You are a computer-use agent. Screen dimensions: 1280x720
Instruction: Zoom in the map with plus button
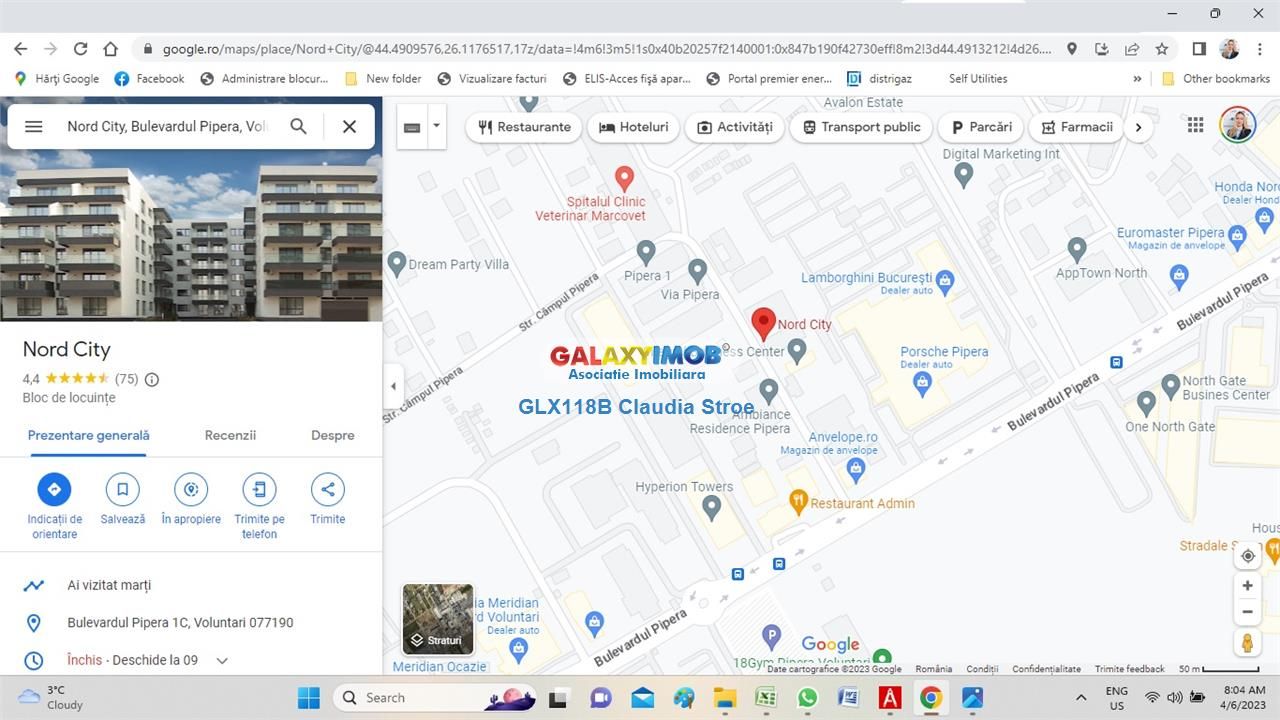coord(1247,586)
